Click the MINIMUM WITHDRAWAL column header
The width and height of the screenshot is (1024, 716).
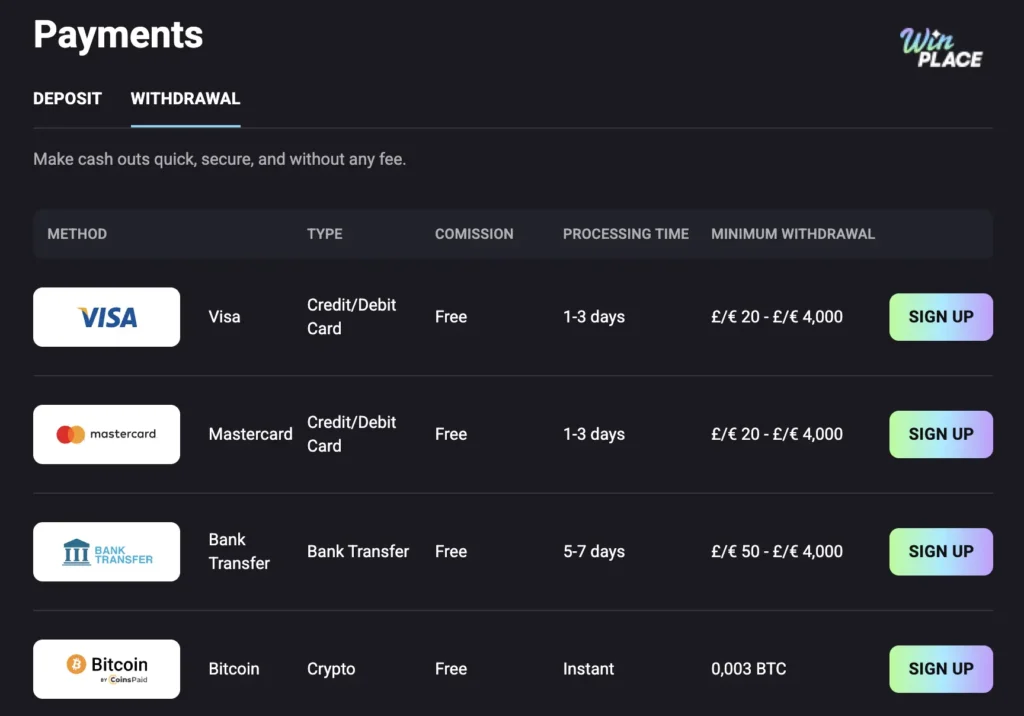pyautogui.click(x=793, y=233)
